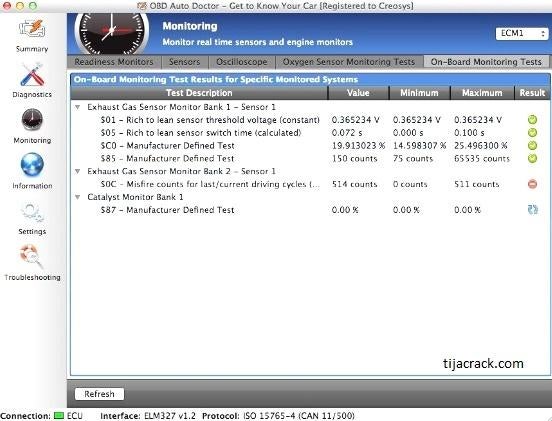
Task: Sort by Maximum column header
Action: pos(482,93)
